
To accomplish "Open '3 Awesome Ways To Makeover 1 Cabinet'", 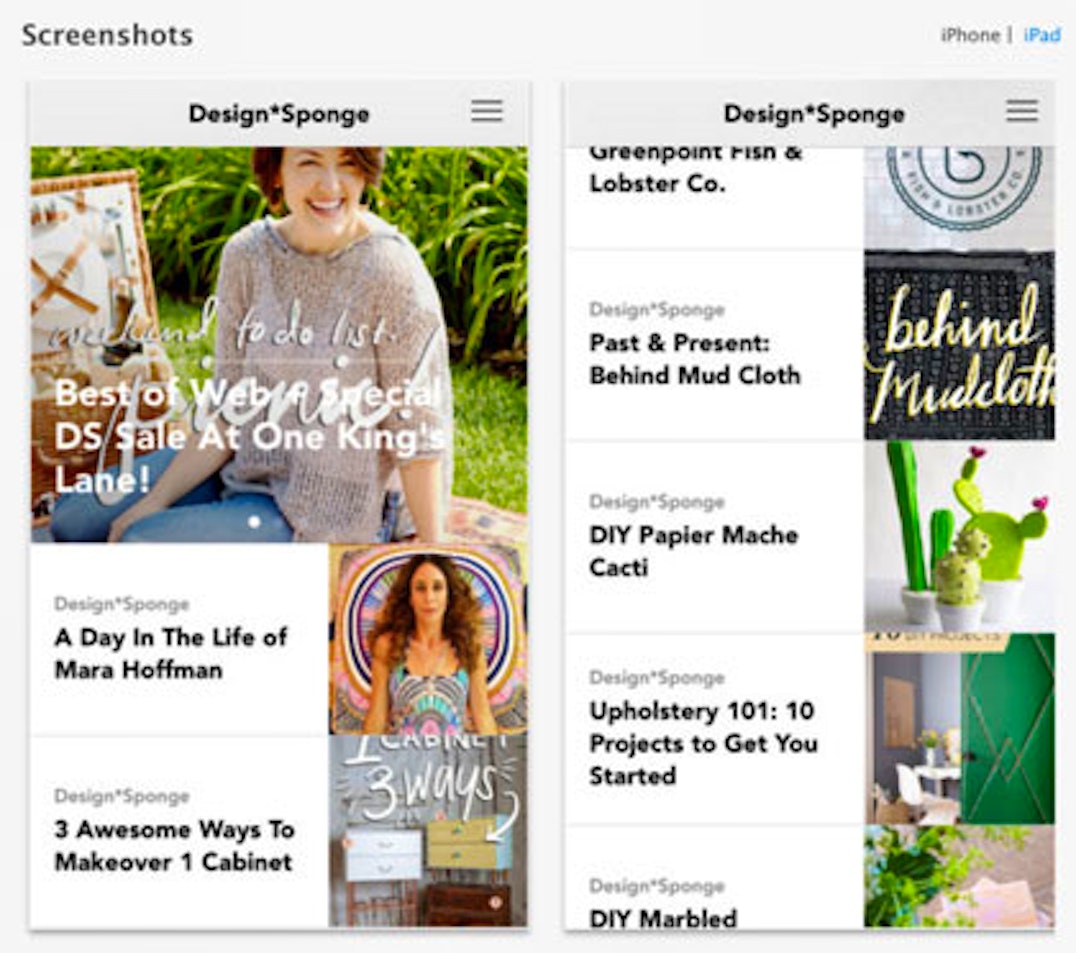I will click(x=174, y=845).
